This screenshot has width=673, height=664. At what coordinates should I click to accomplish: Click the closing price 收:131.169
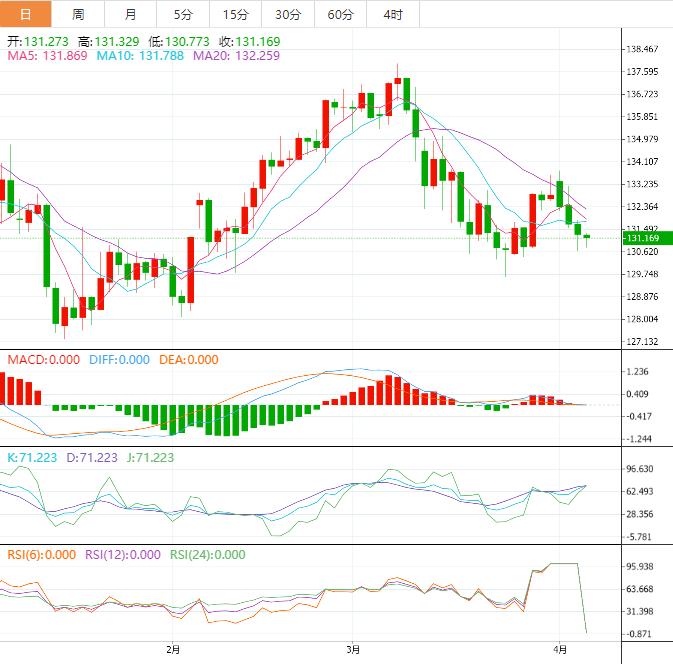tap(250, 42)
